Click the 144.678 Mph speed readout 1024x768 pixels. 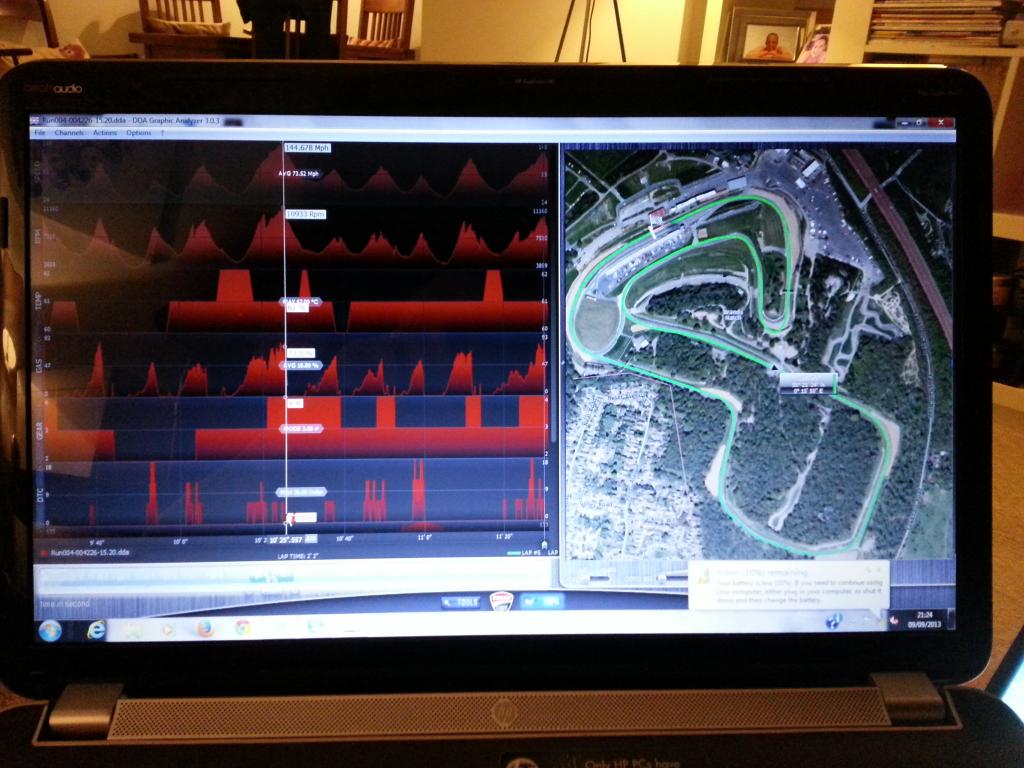click(307, 148)
